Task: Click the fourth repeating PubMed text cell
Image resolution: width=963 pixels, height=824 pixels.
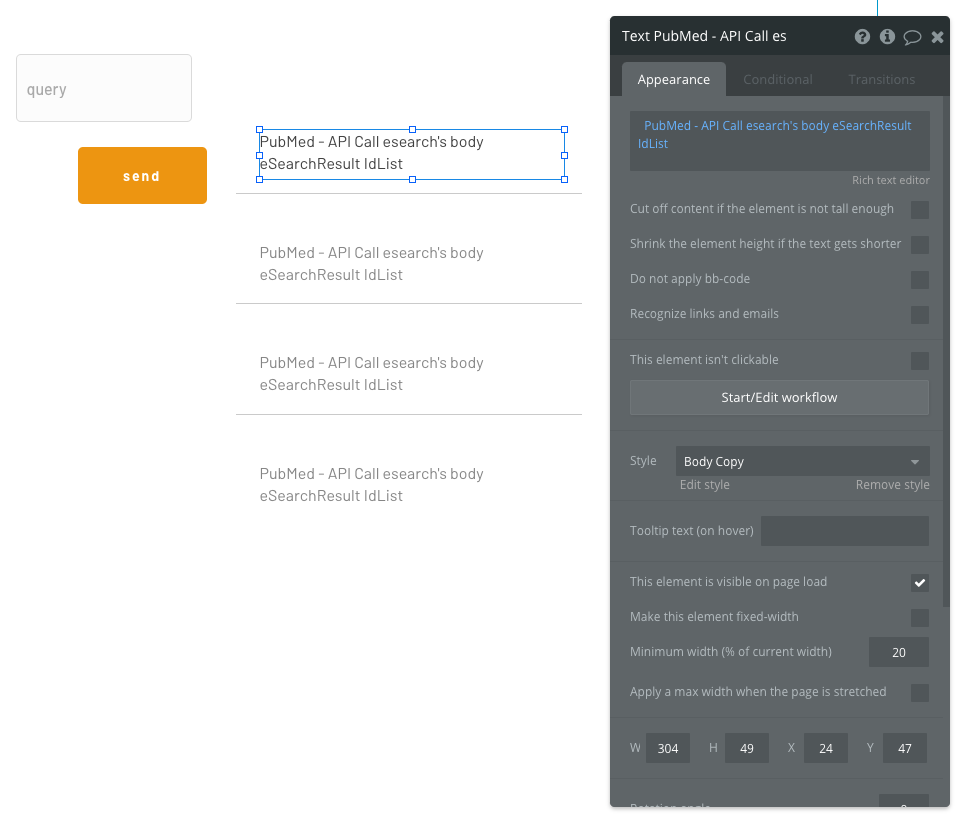Action: [372, 485]
